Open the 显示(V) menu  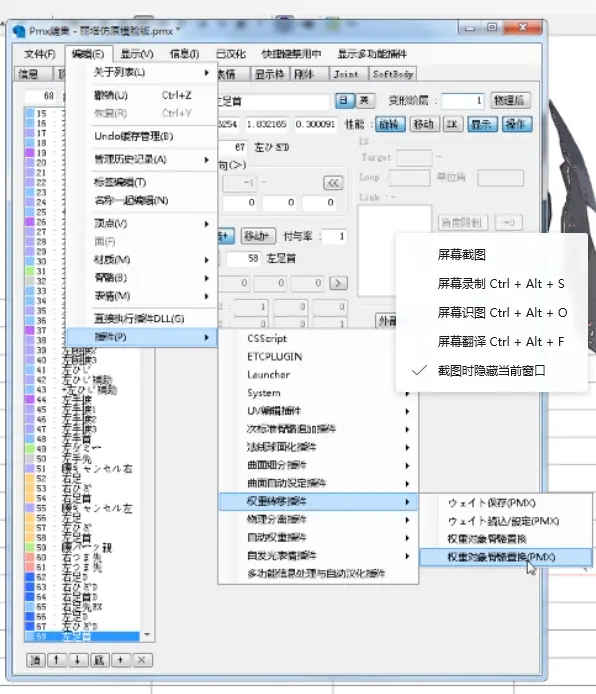pos(137,54)
